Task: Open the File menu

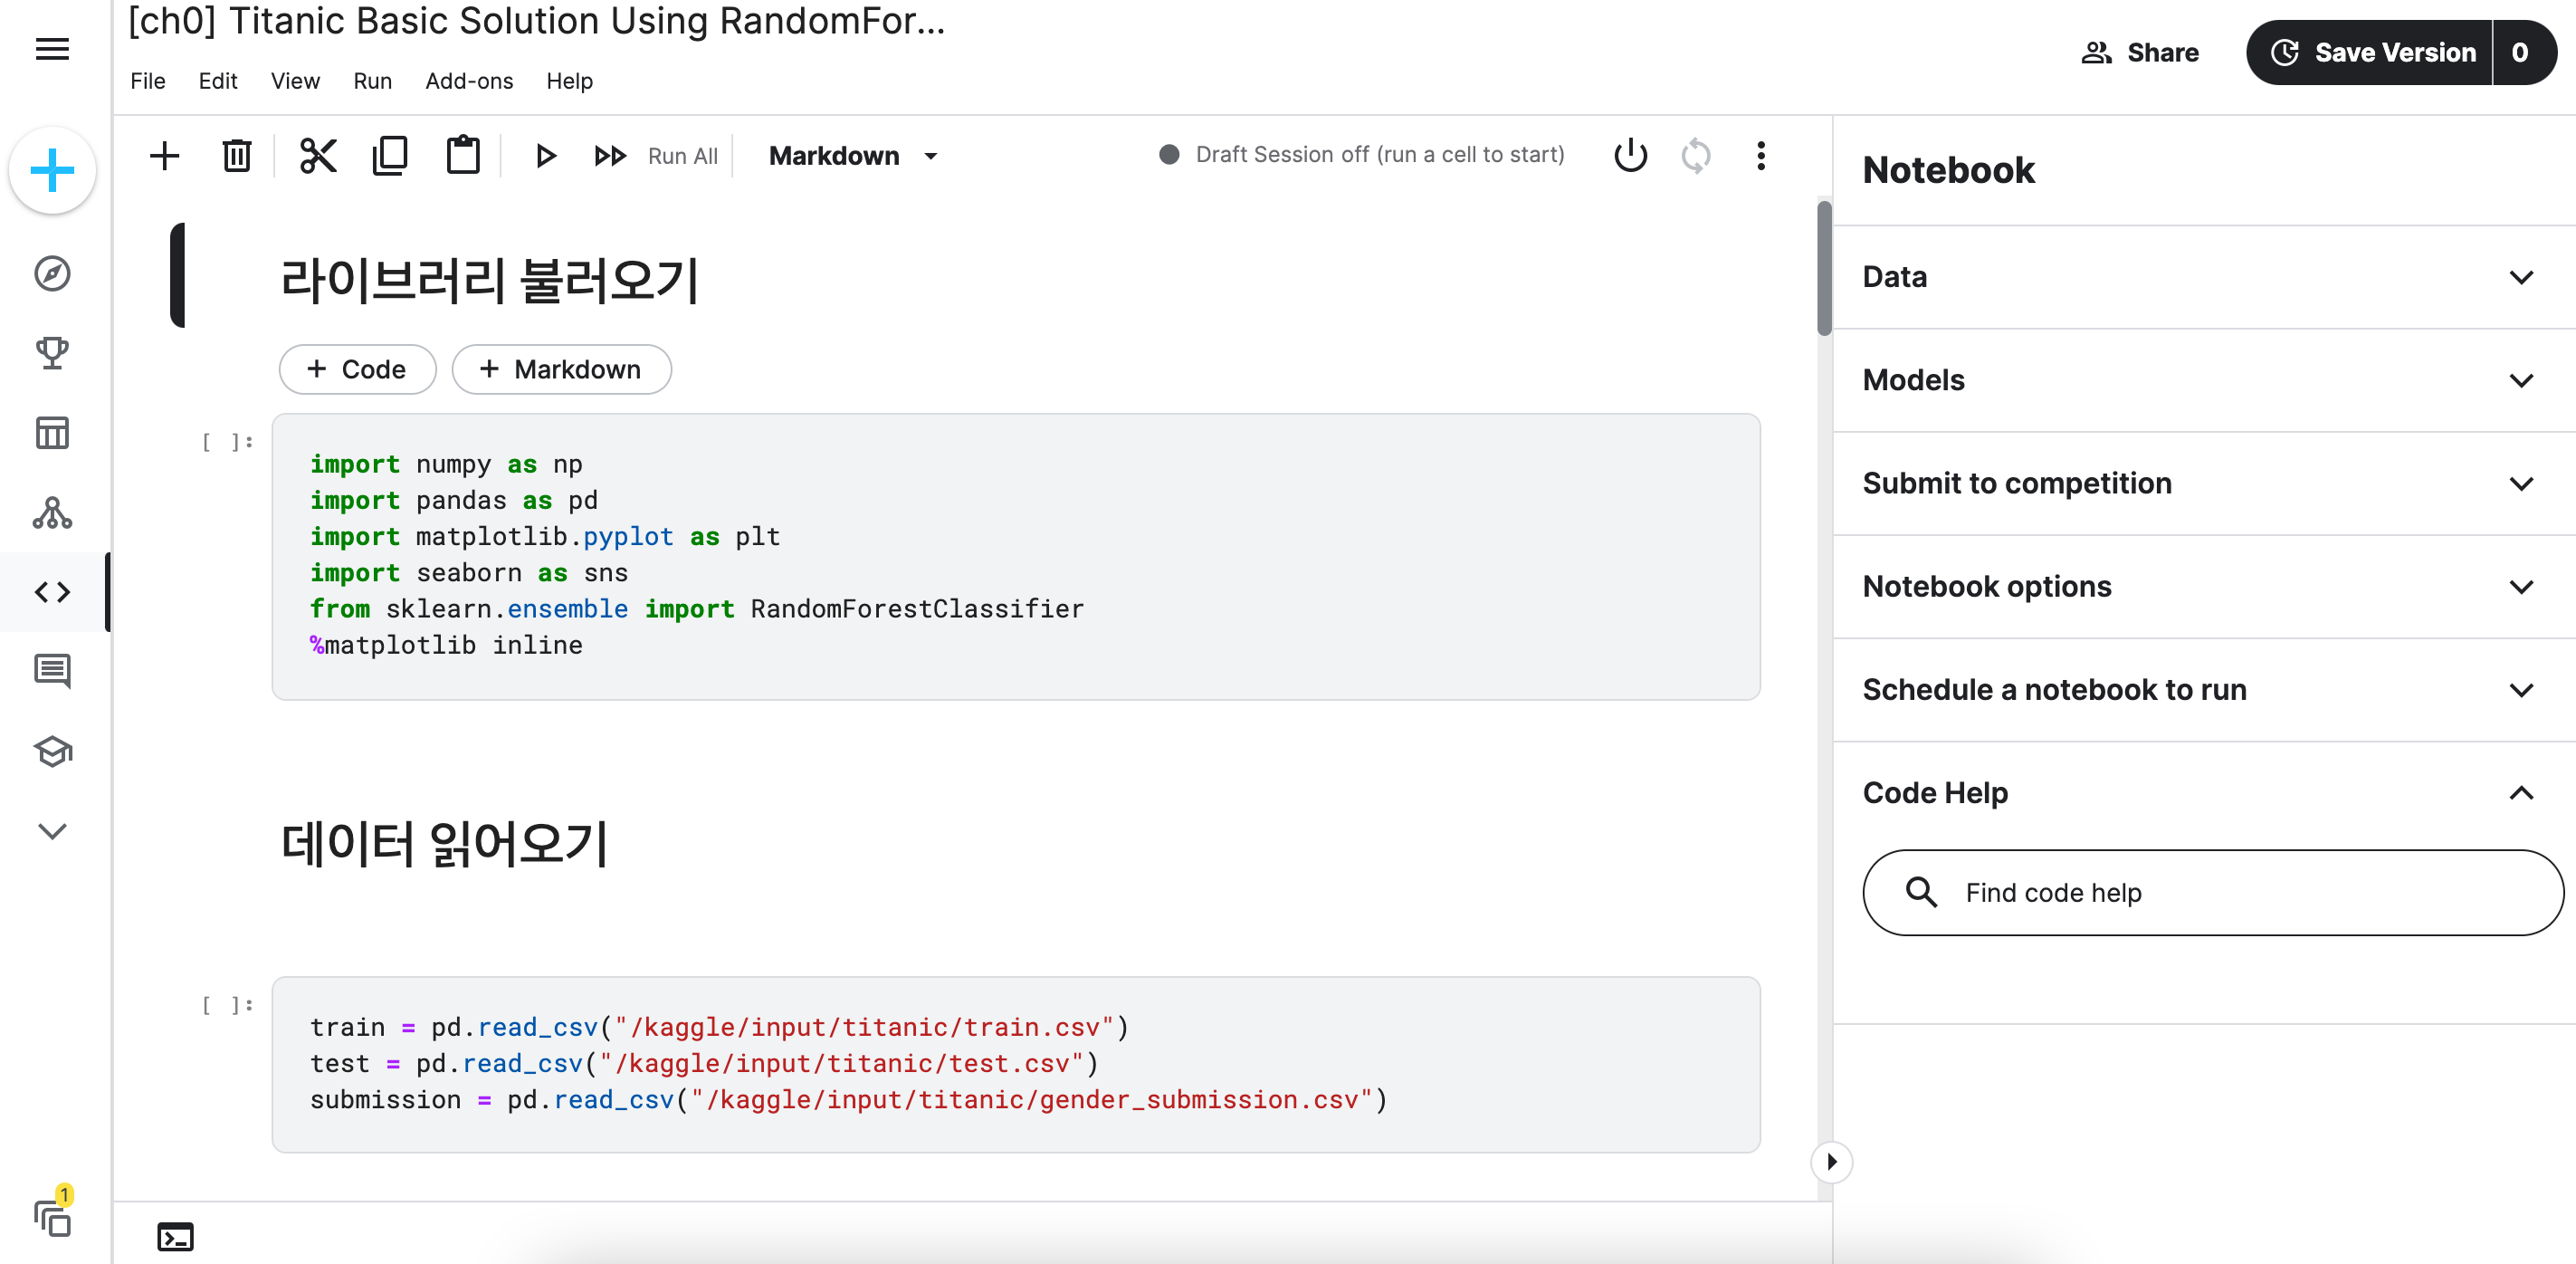Action: (148, 81)
